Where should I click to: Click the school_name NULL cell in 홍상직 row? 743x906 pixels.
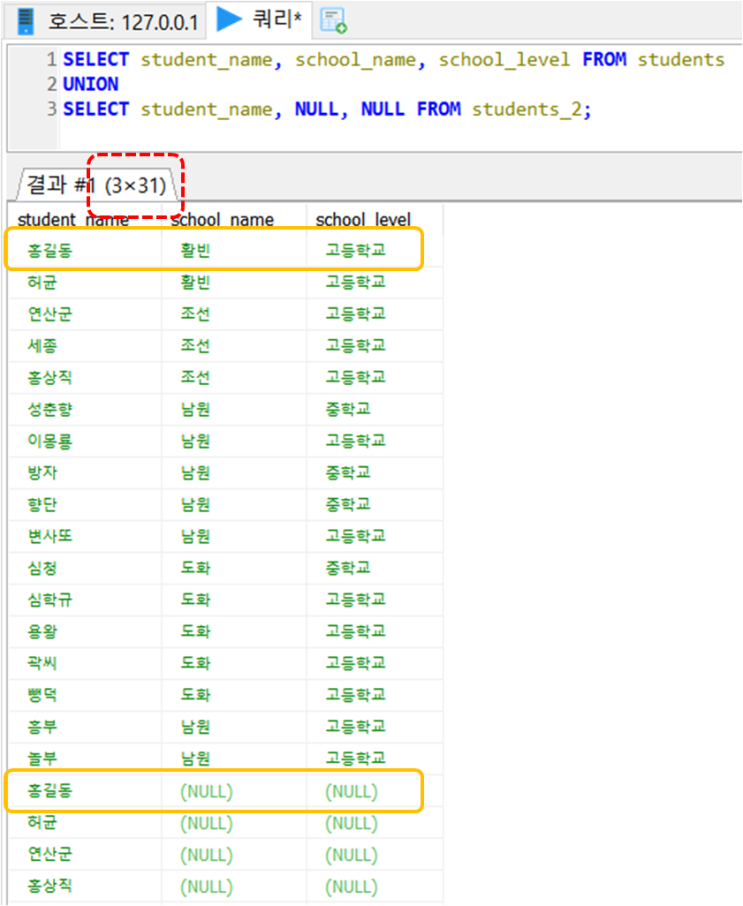206,886
